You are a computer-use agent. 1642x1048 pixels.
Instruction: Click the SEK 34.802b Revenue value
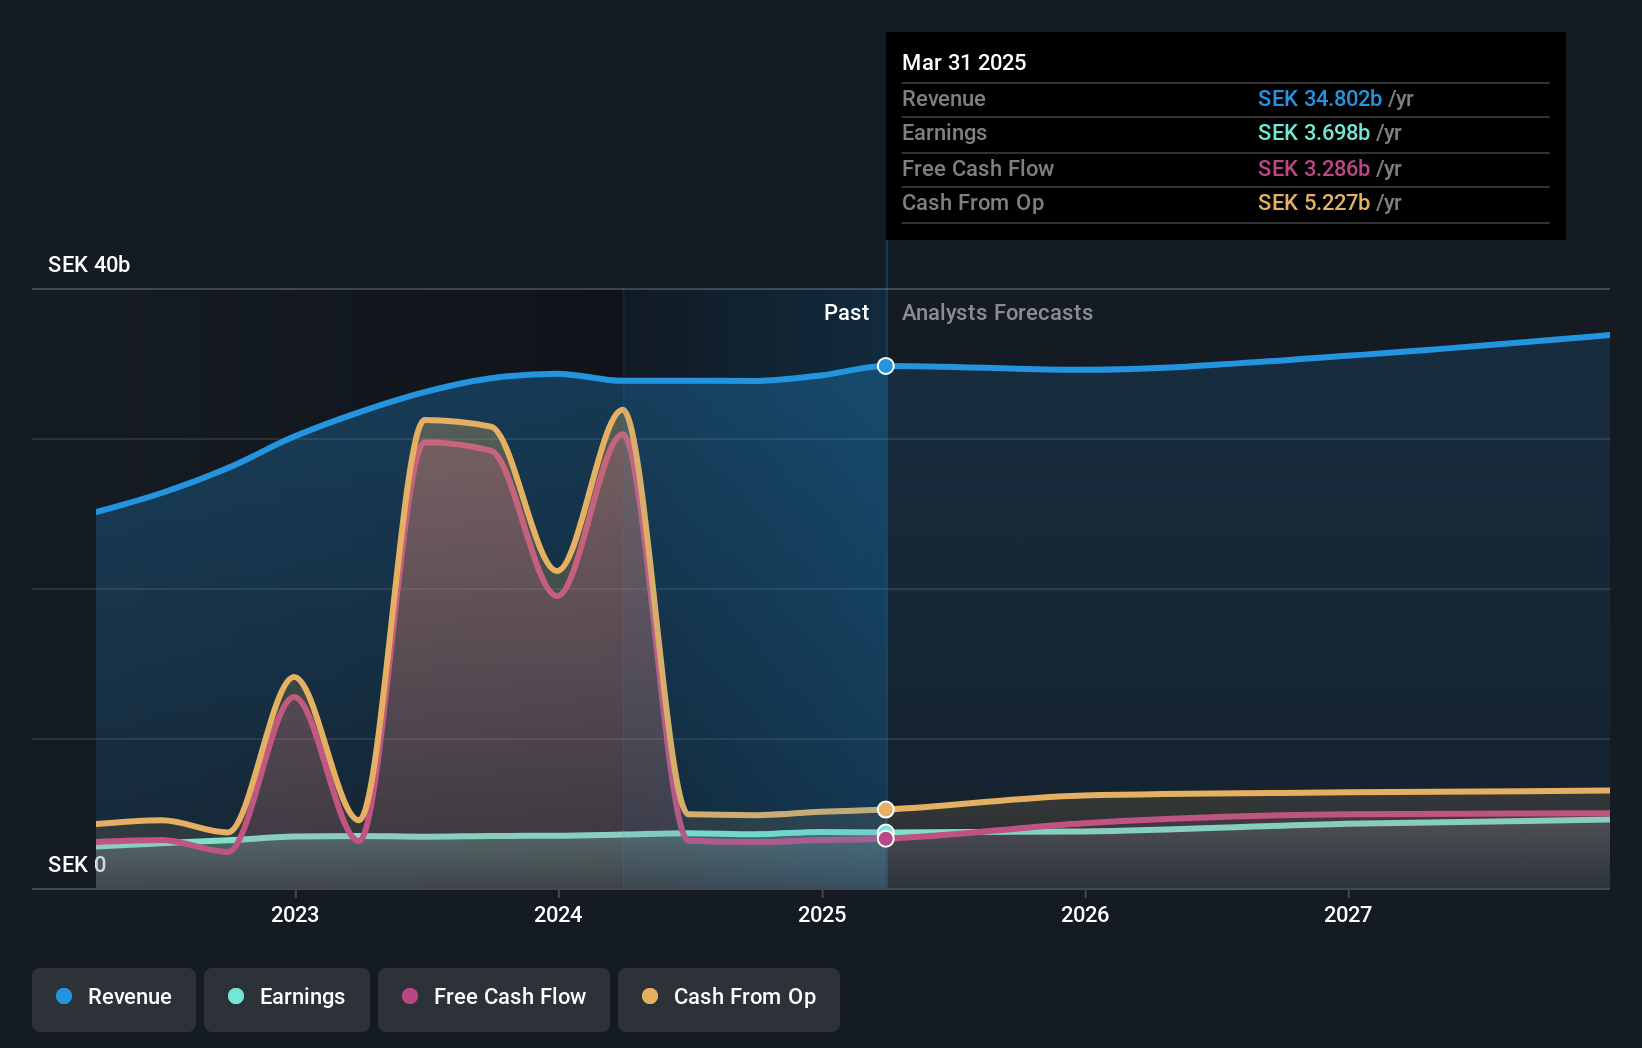click(x=1320, y=99)
